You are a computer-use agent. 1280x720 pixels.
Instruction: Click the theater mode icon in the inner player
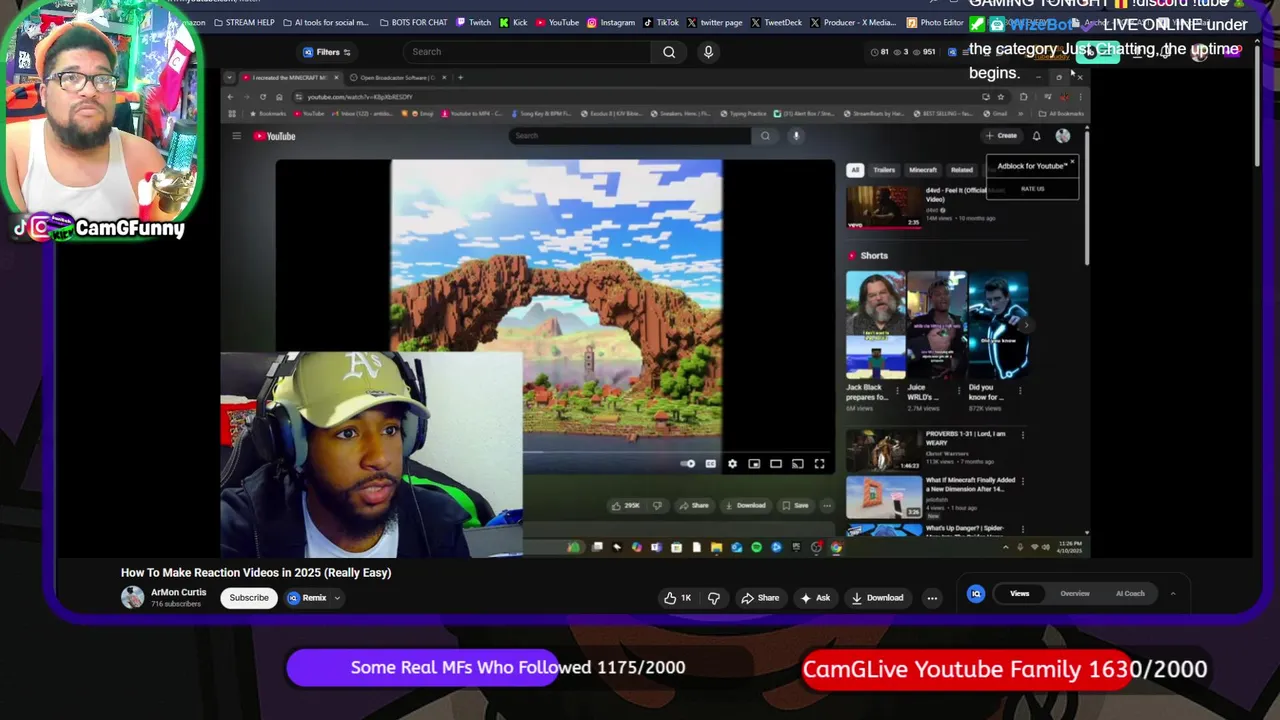coord(776,464)
